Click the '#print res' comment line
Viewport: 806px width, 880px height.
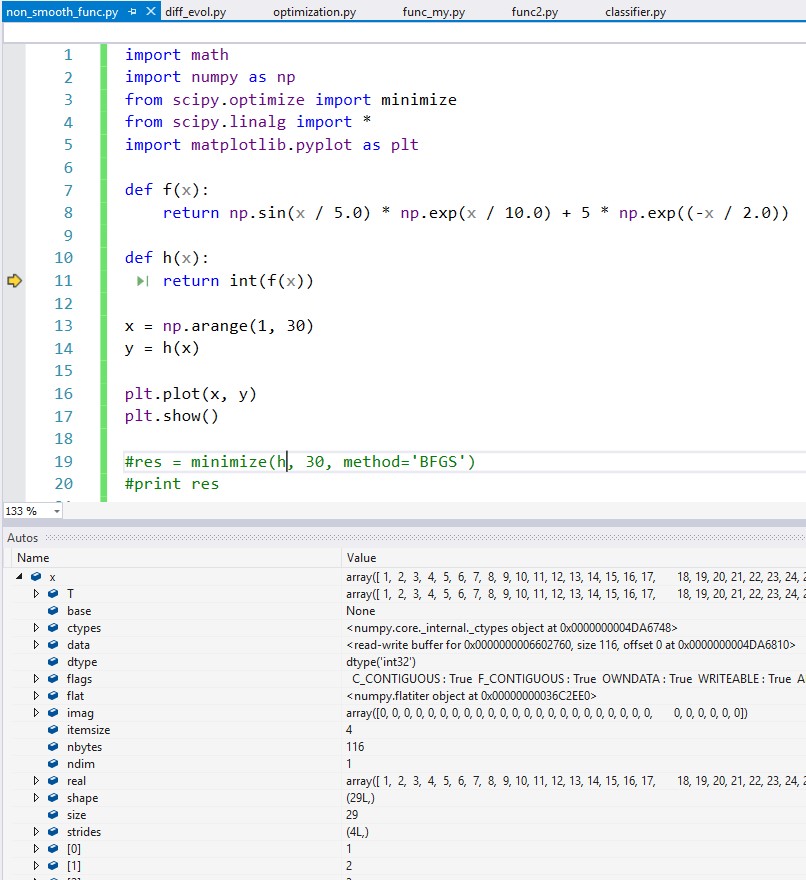(x=172, y=484)
